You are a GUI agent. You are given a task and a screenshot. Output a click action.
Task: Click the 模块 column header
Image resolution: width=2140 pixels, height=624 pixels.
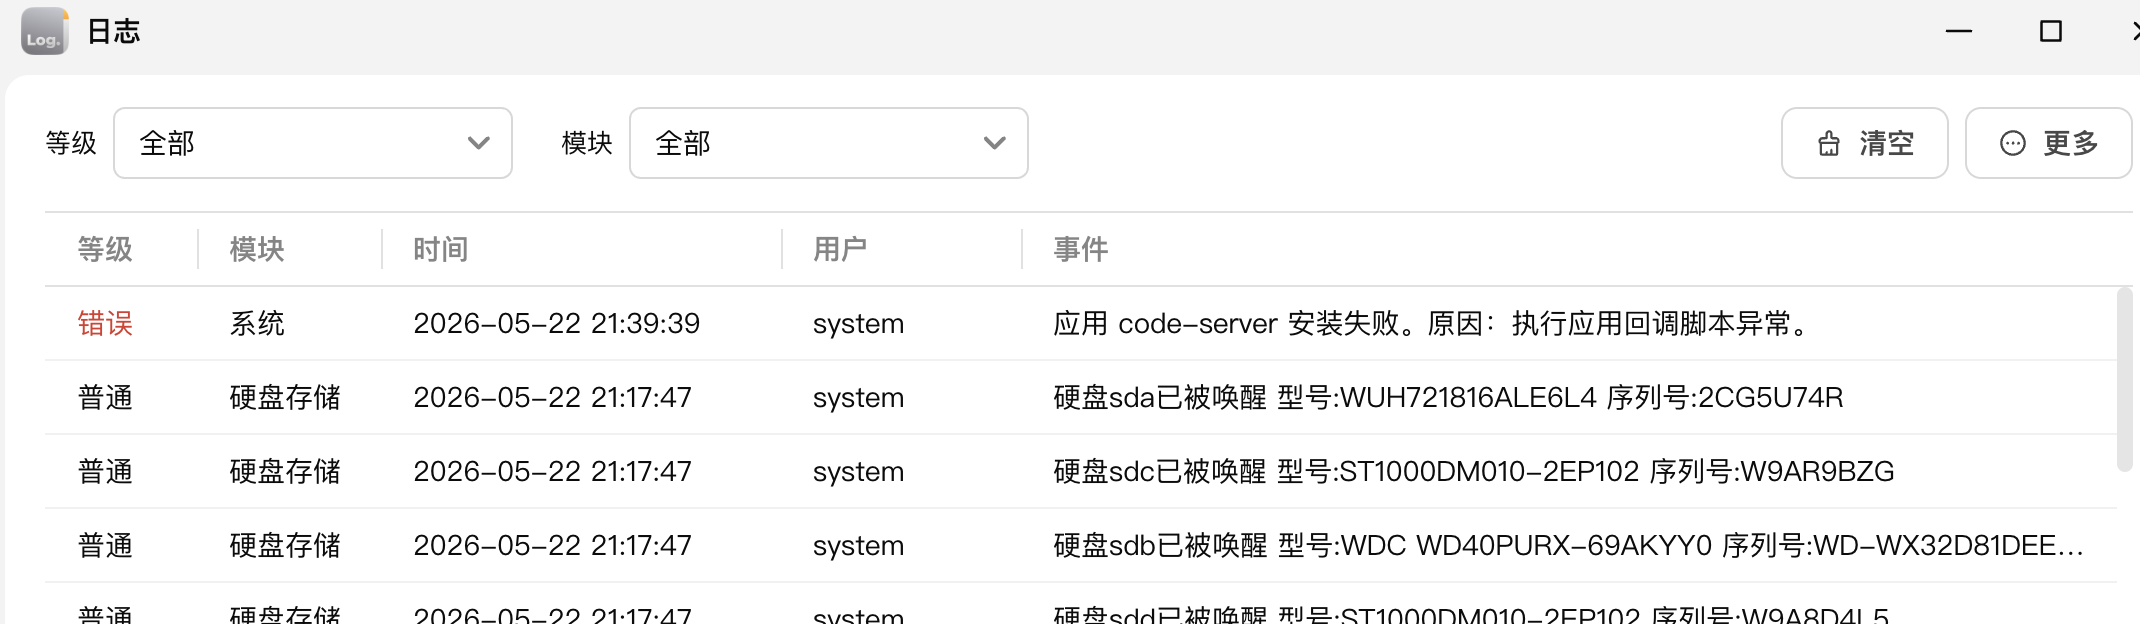click(x=257, y=249)
